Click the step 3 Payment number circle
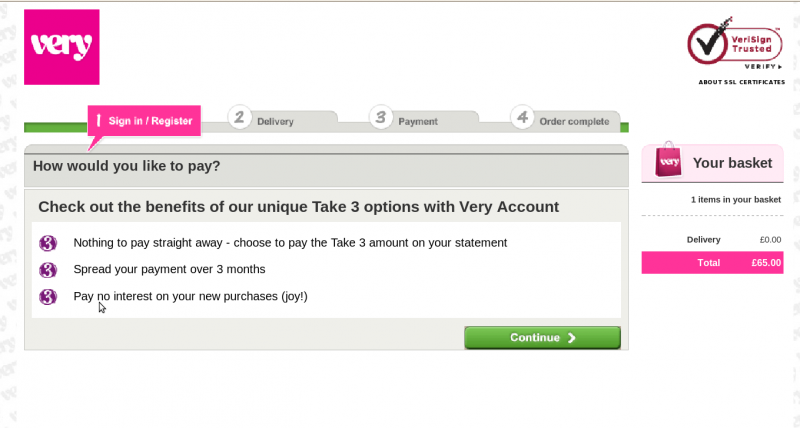800x428 pixels. 381,117
